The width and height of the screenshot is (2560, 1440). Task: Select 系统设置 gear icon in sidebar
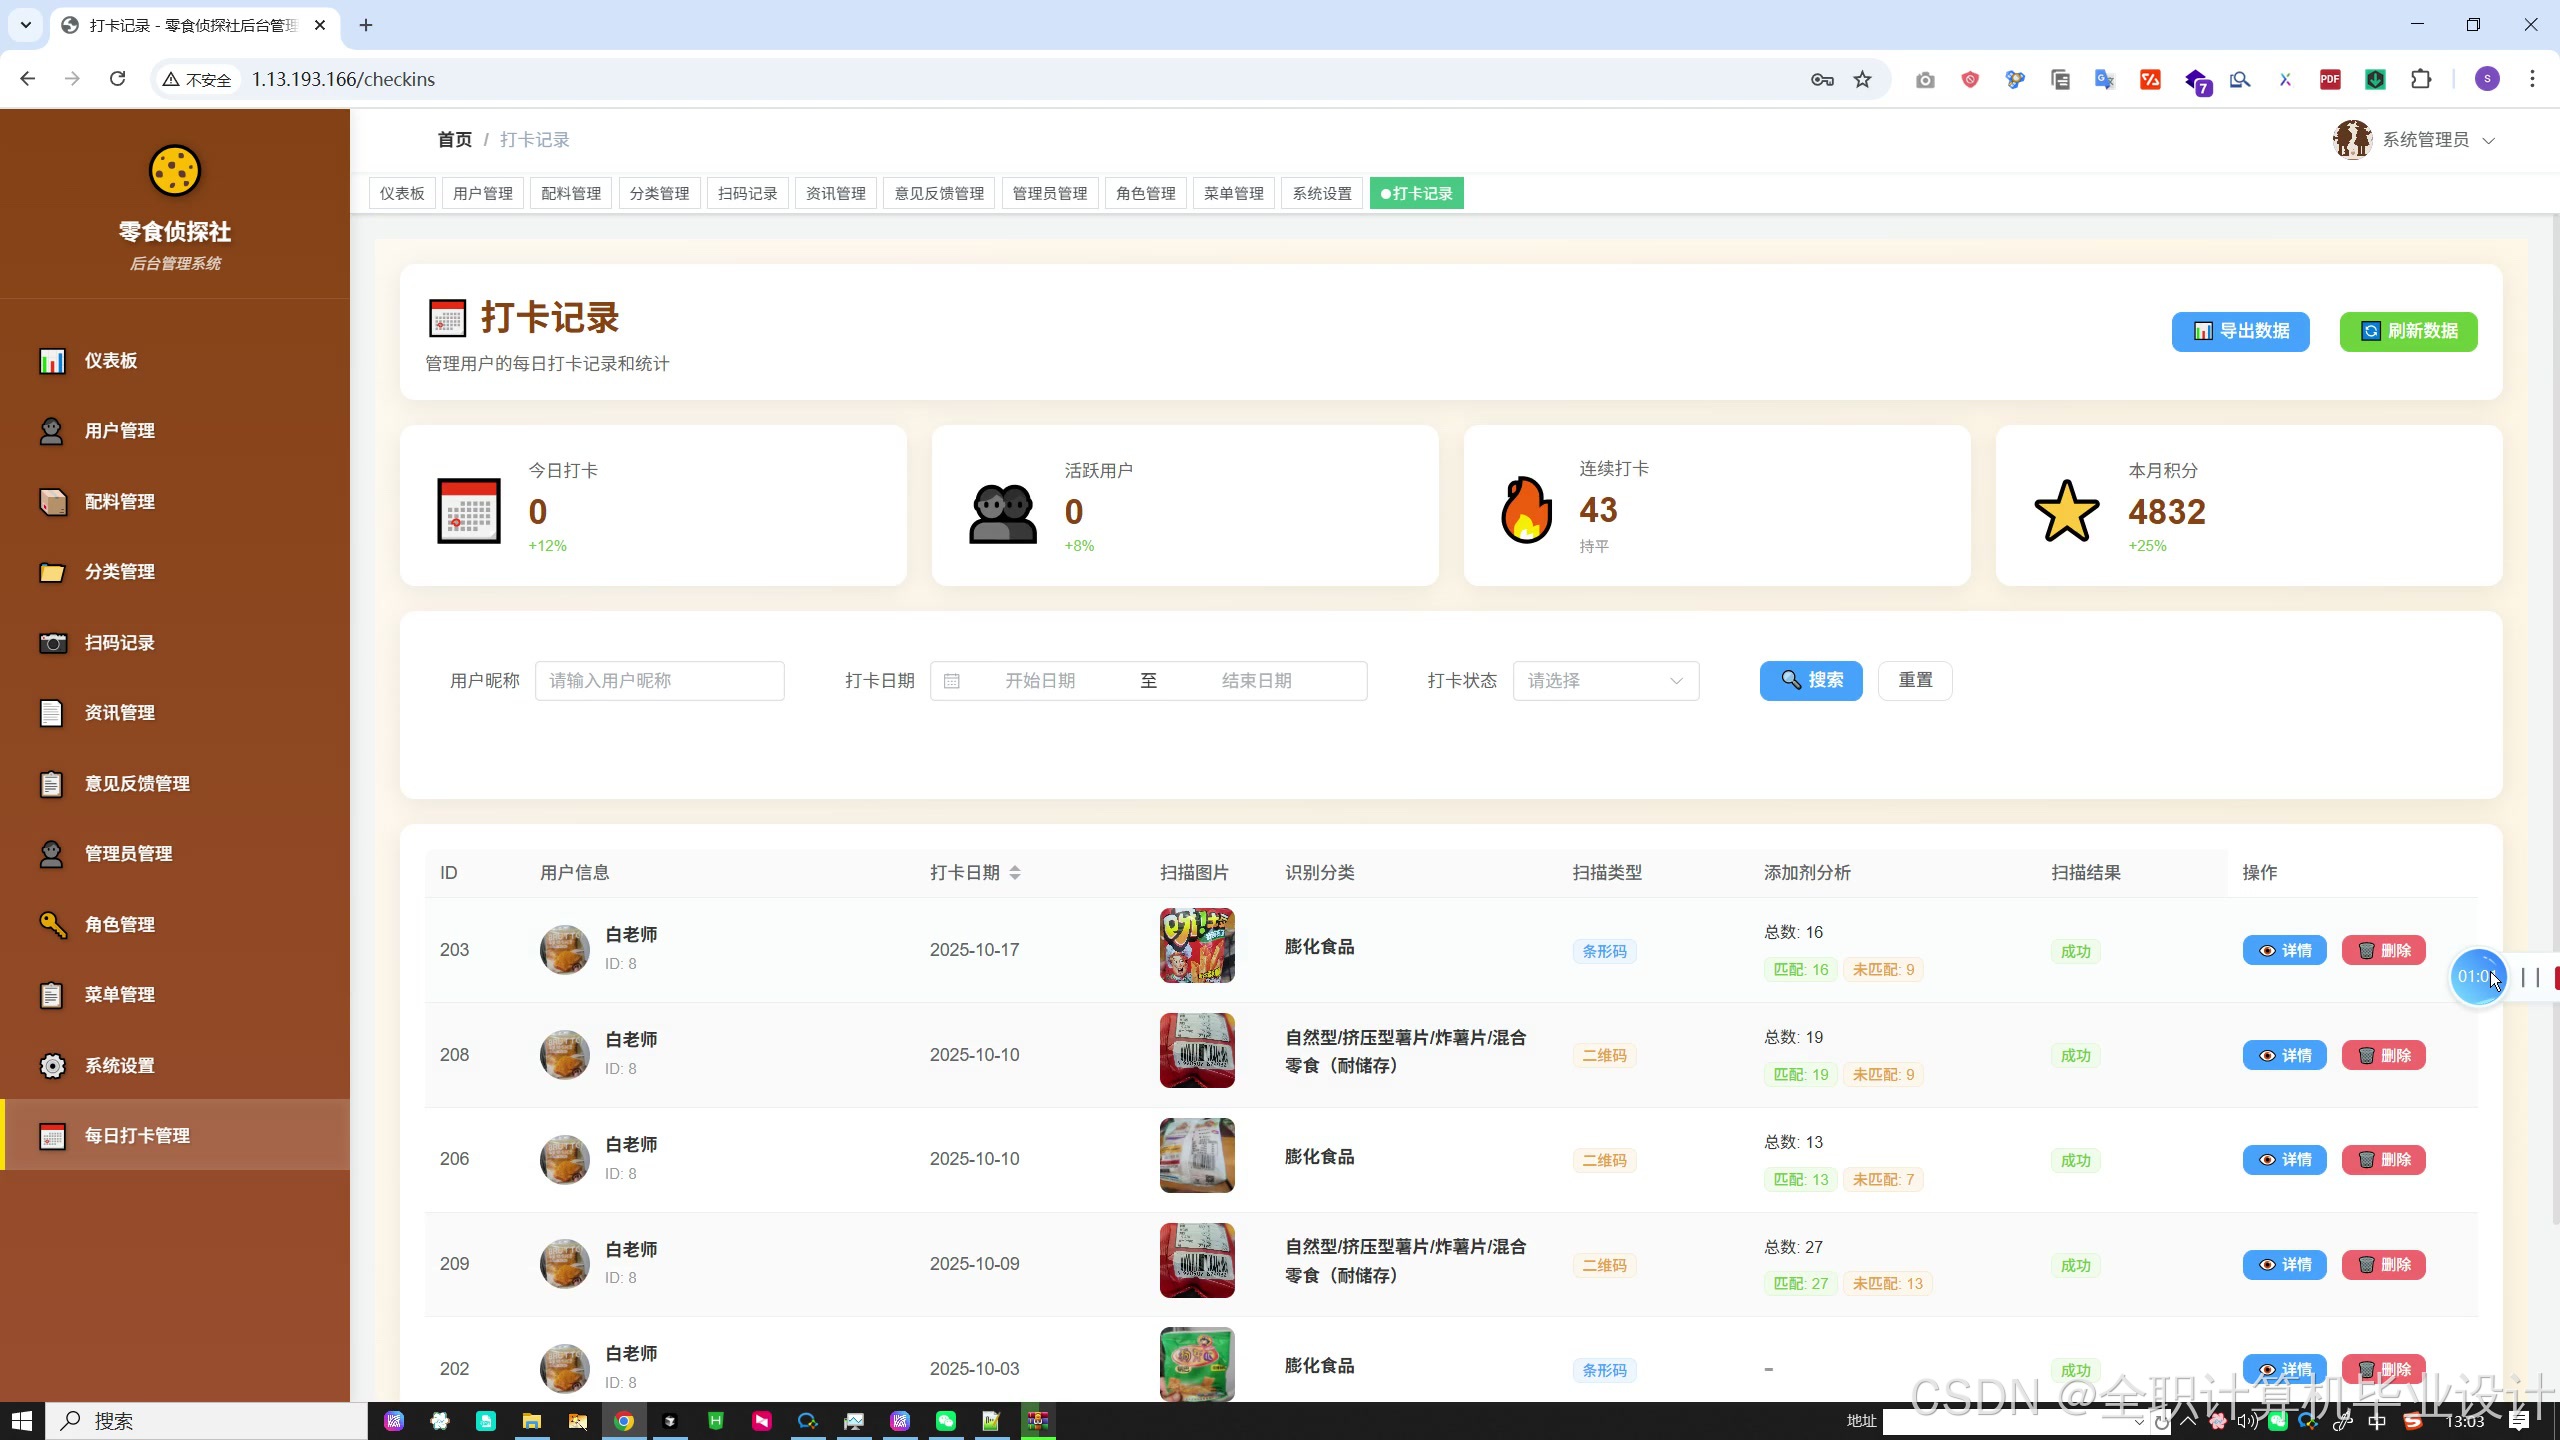click(52, 1065)
